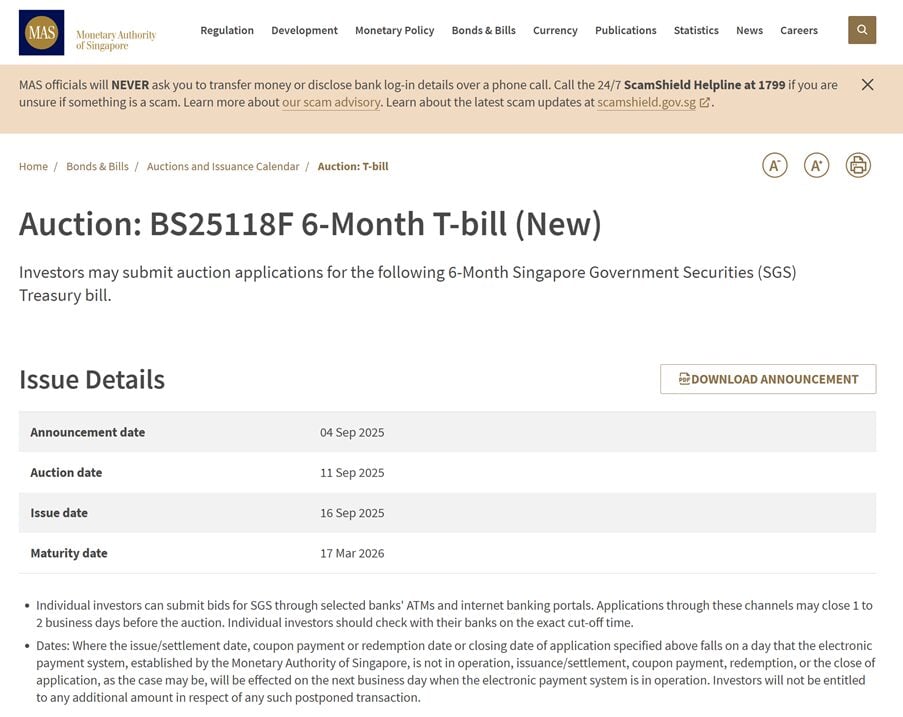
Task: Click the print page icon
Action: point(858,166)
